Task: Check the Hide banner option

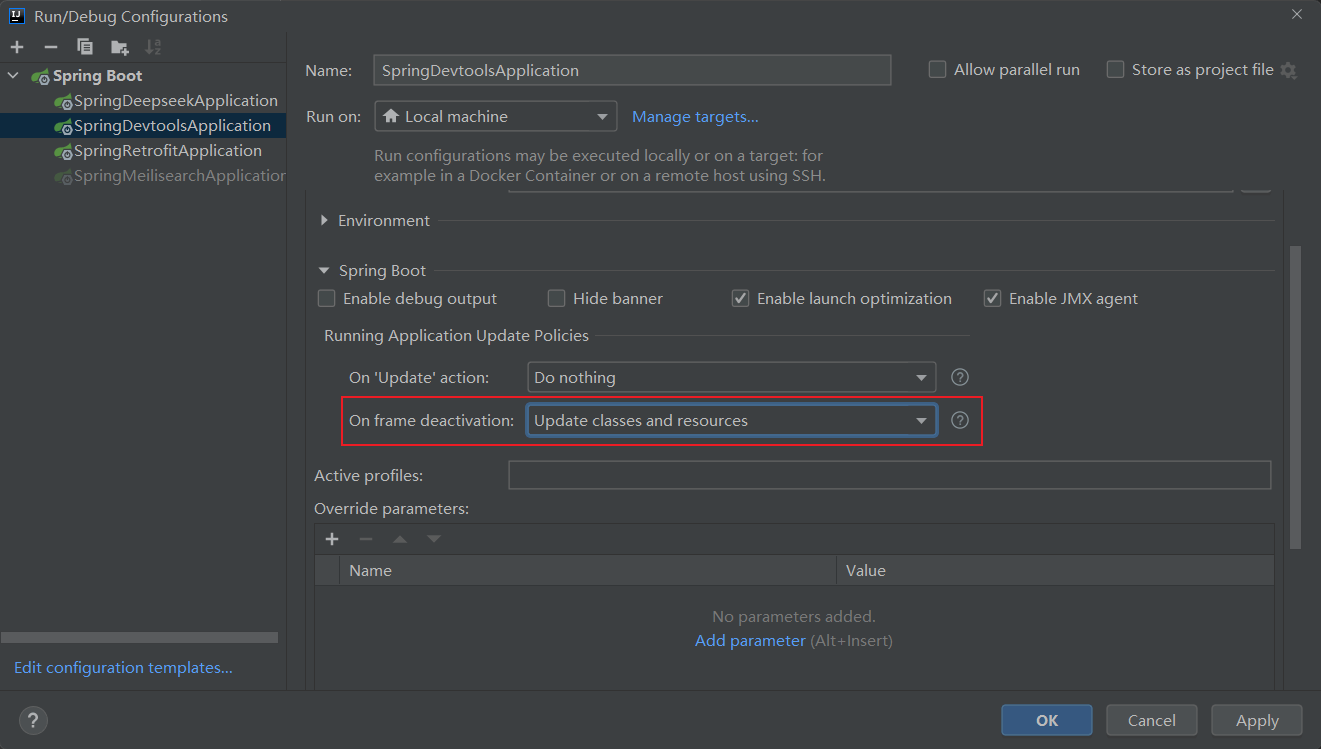Action: click(556, 298)
